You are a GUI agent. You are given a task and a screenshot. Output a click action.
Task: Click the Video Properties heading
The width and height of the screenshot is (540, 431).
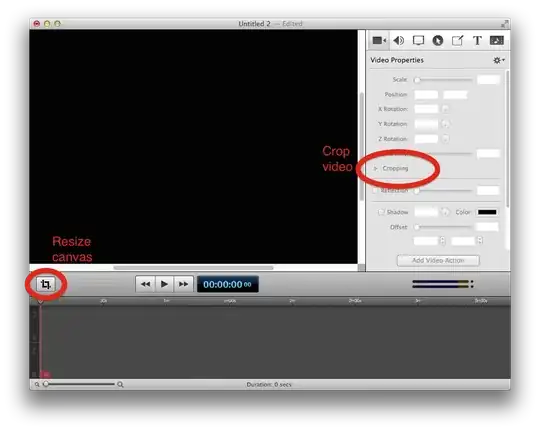(x=397, y=60)
